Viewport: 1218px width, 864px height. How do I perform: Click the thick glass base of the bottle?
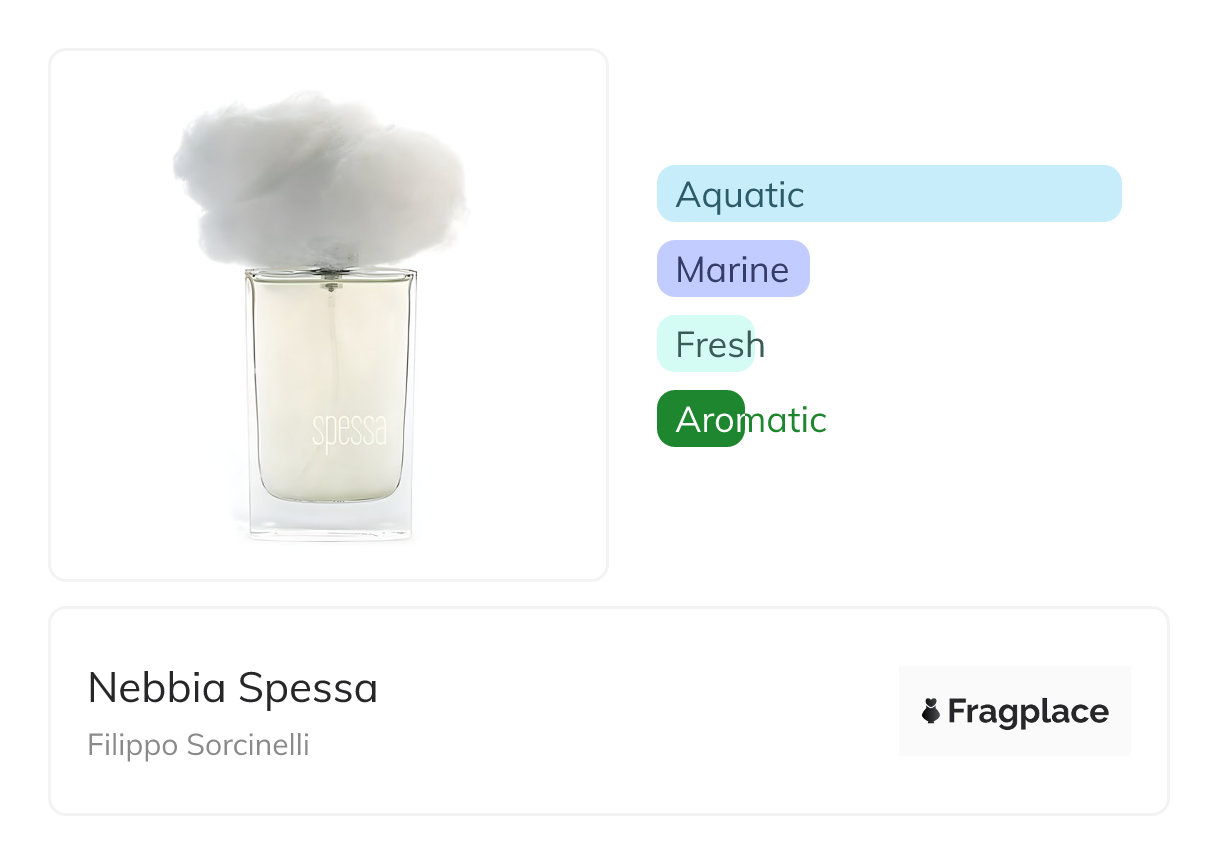coord(330,520)
